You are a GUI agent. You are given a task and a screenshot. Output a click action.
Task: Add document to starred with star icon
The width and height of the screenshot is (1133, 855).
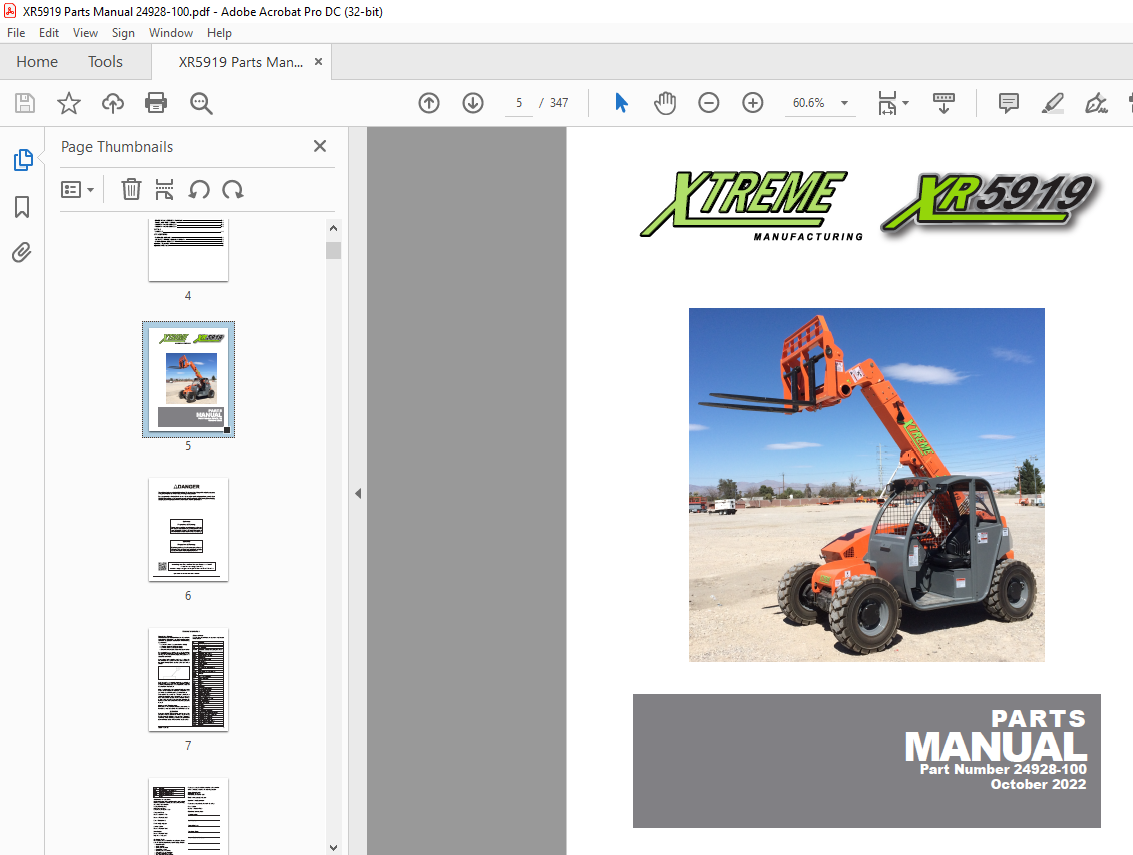tap(69, 103)
